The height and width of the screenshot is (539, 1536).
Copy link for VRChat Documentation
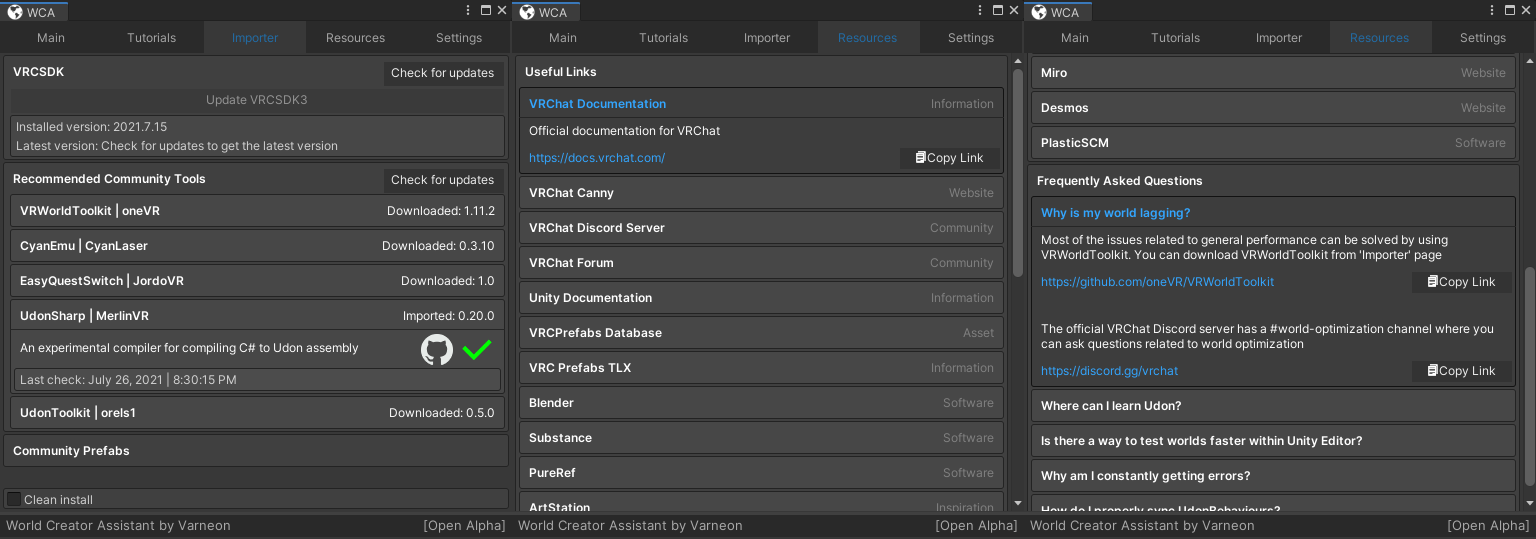click(949, 158)
